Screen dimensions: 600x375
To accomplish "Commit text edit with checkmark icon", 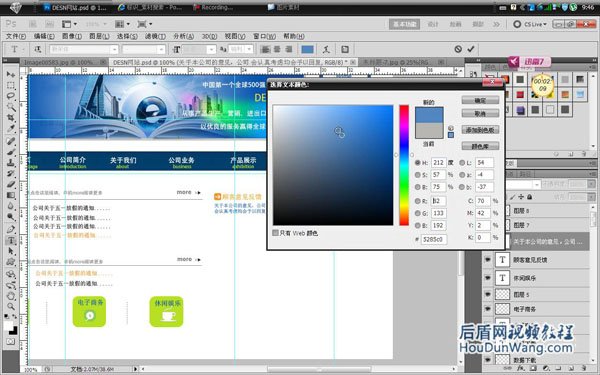I will (x=471, y=49).
